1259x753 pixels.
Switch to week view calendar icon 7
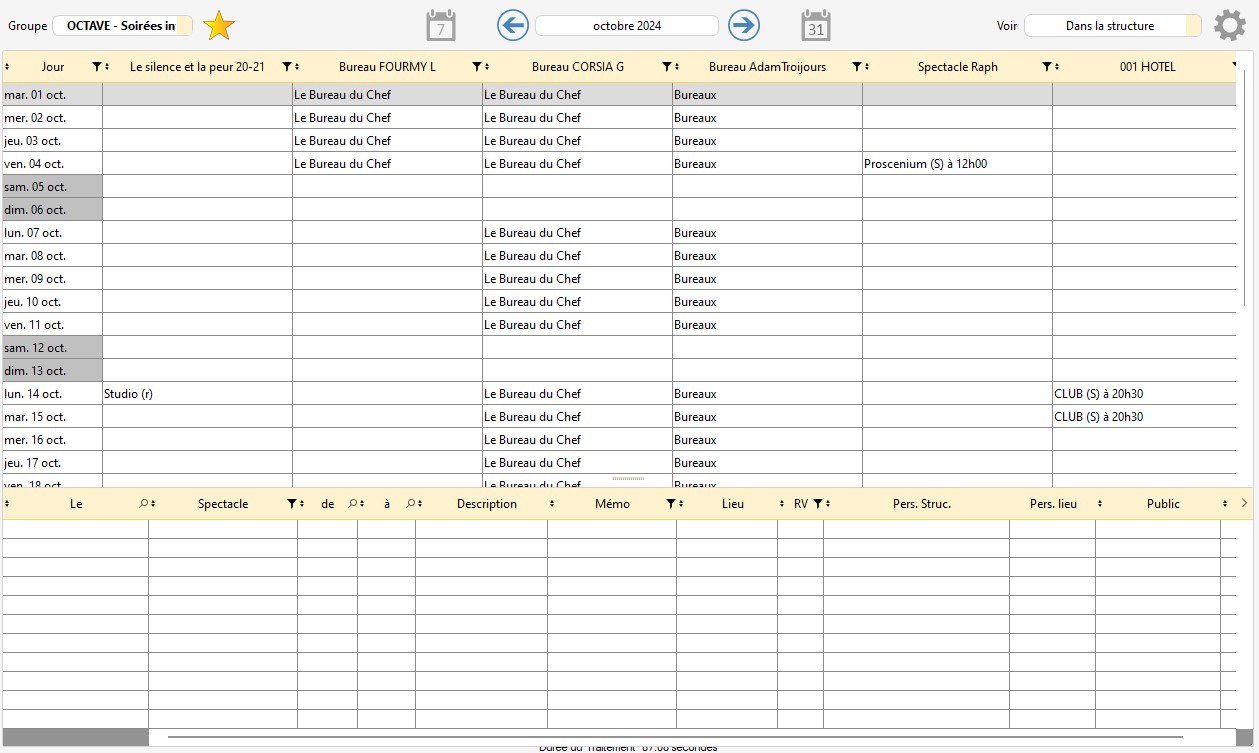[441, 26]
